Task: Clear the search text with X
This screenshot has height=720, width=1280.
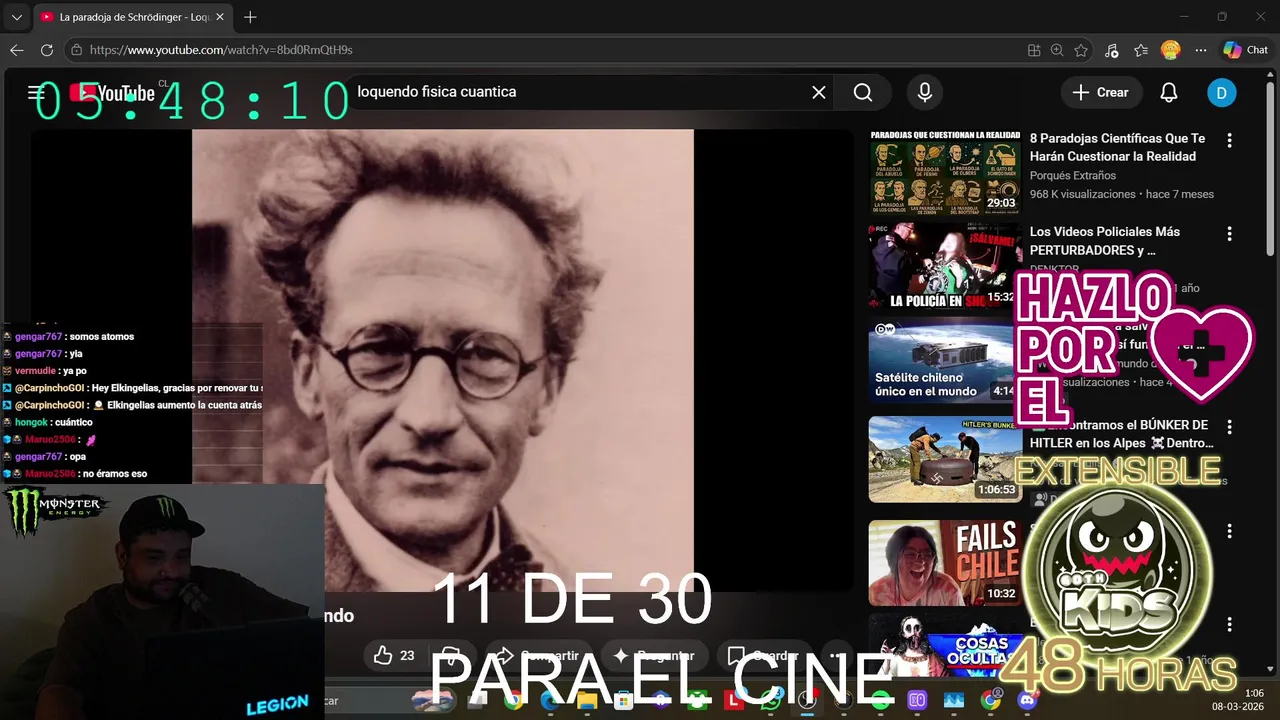Action: (x=819, y=92)
